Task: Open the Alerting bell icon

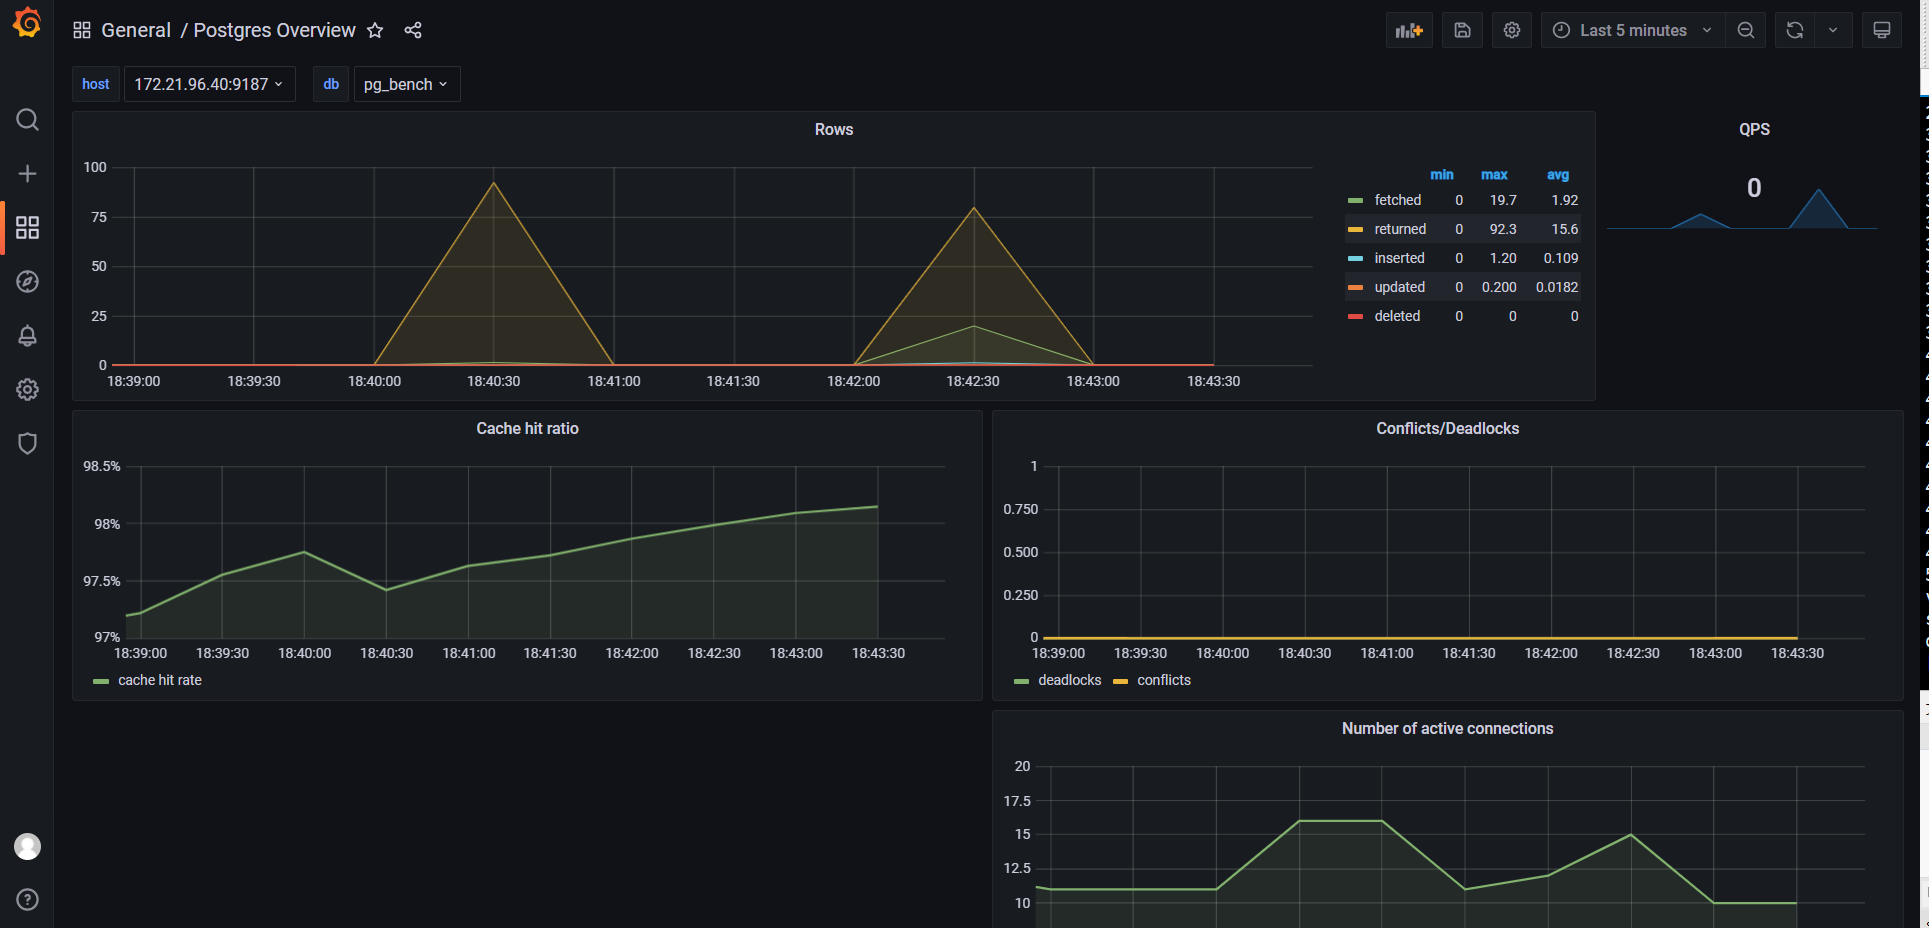Action: (x=27, y=336)
